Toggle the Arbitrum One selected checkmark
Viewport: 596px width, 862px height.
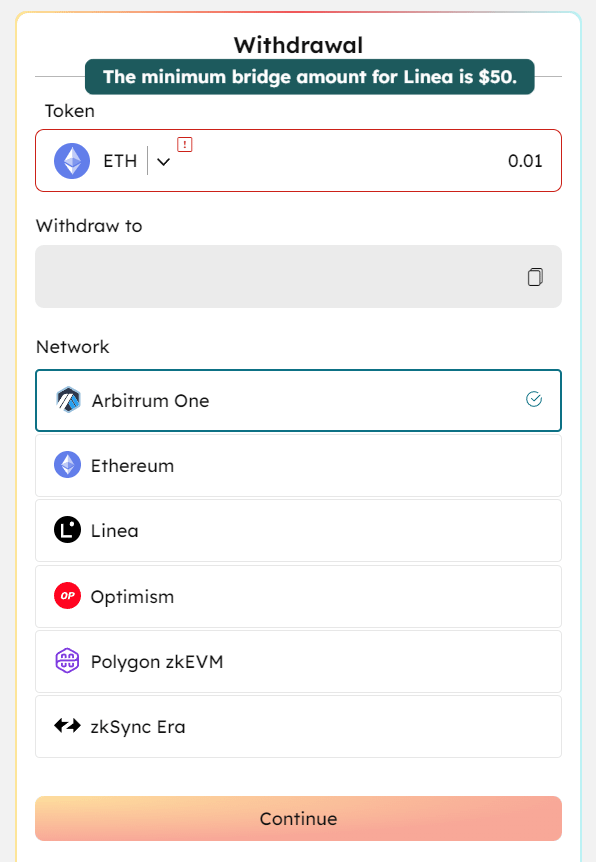534,399
